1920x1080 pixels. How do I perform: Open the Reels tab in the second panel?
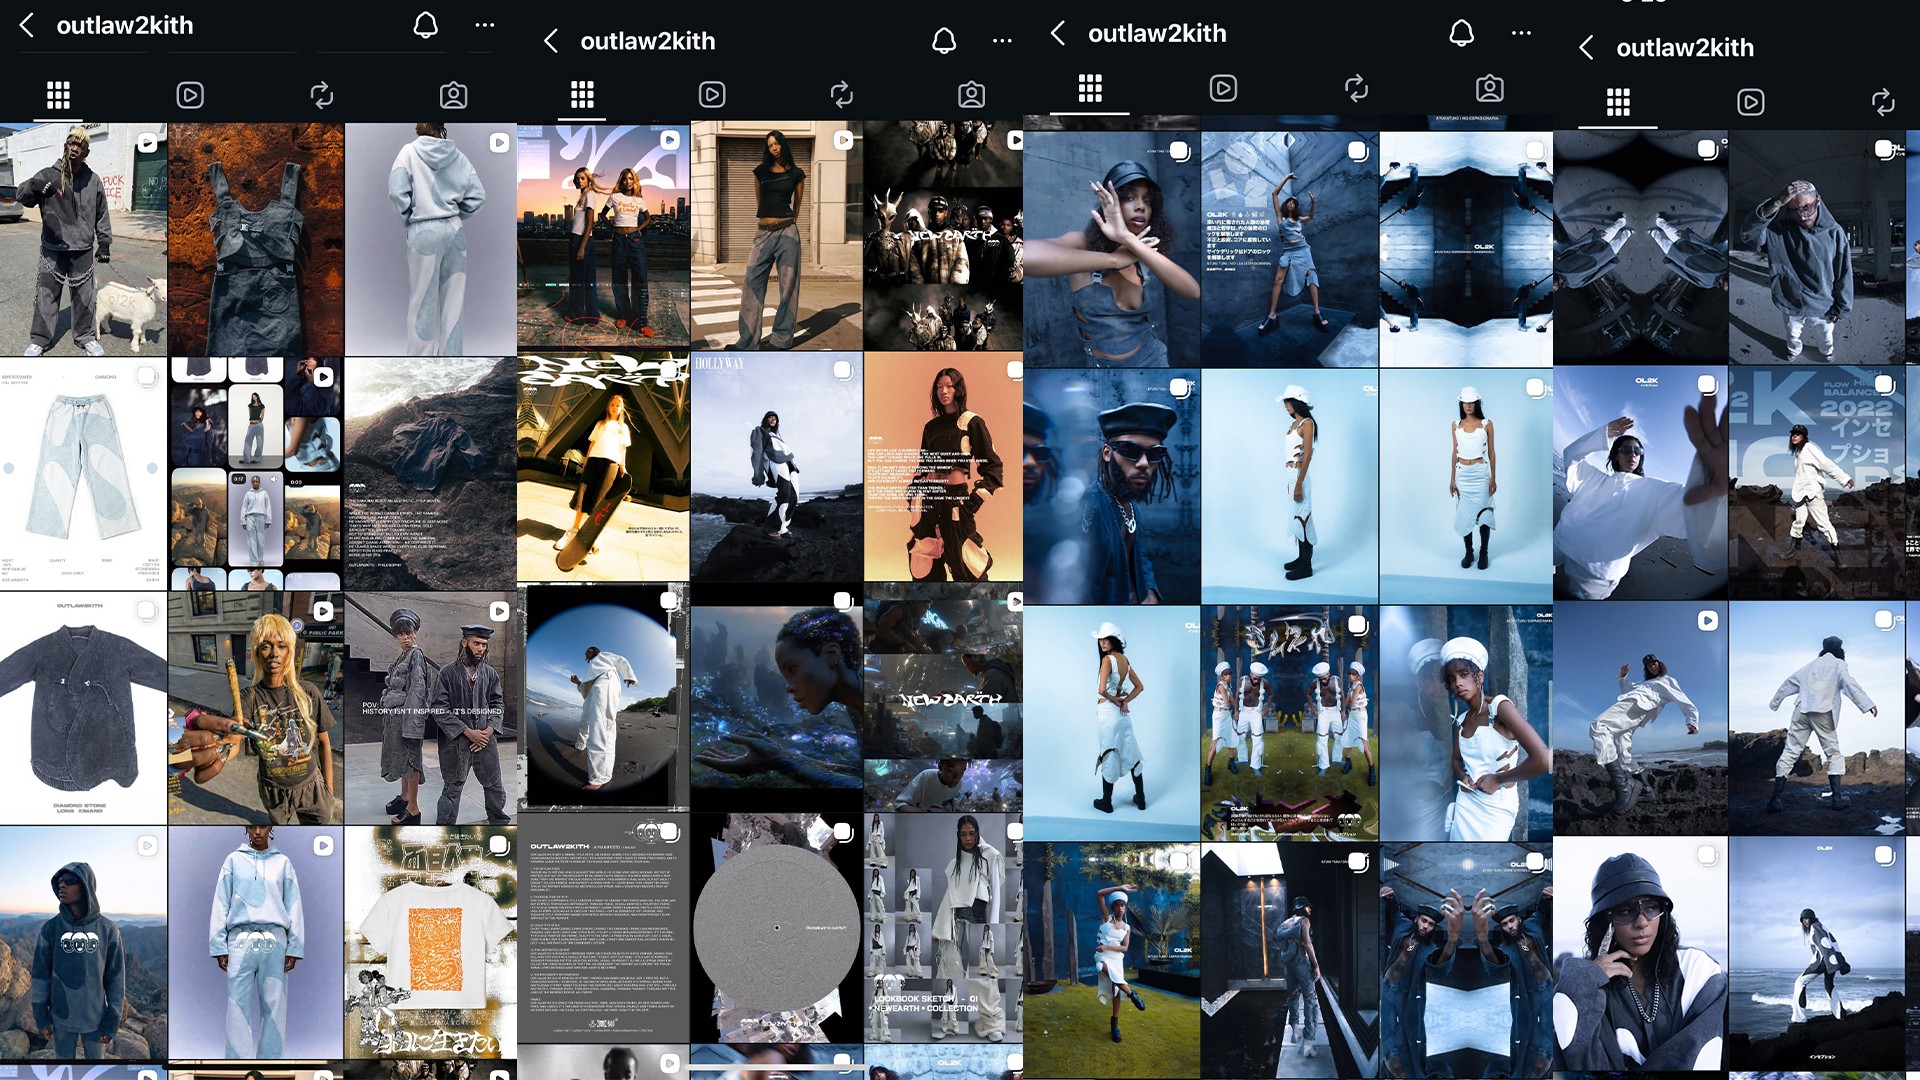[x=711, y=94]
